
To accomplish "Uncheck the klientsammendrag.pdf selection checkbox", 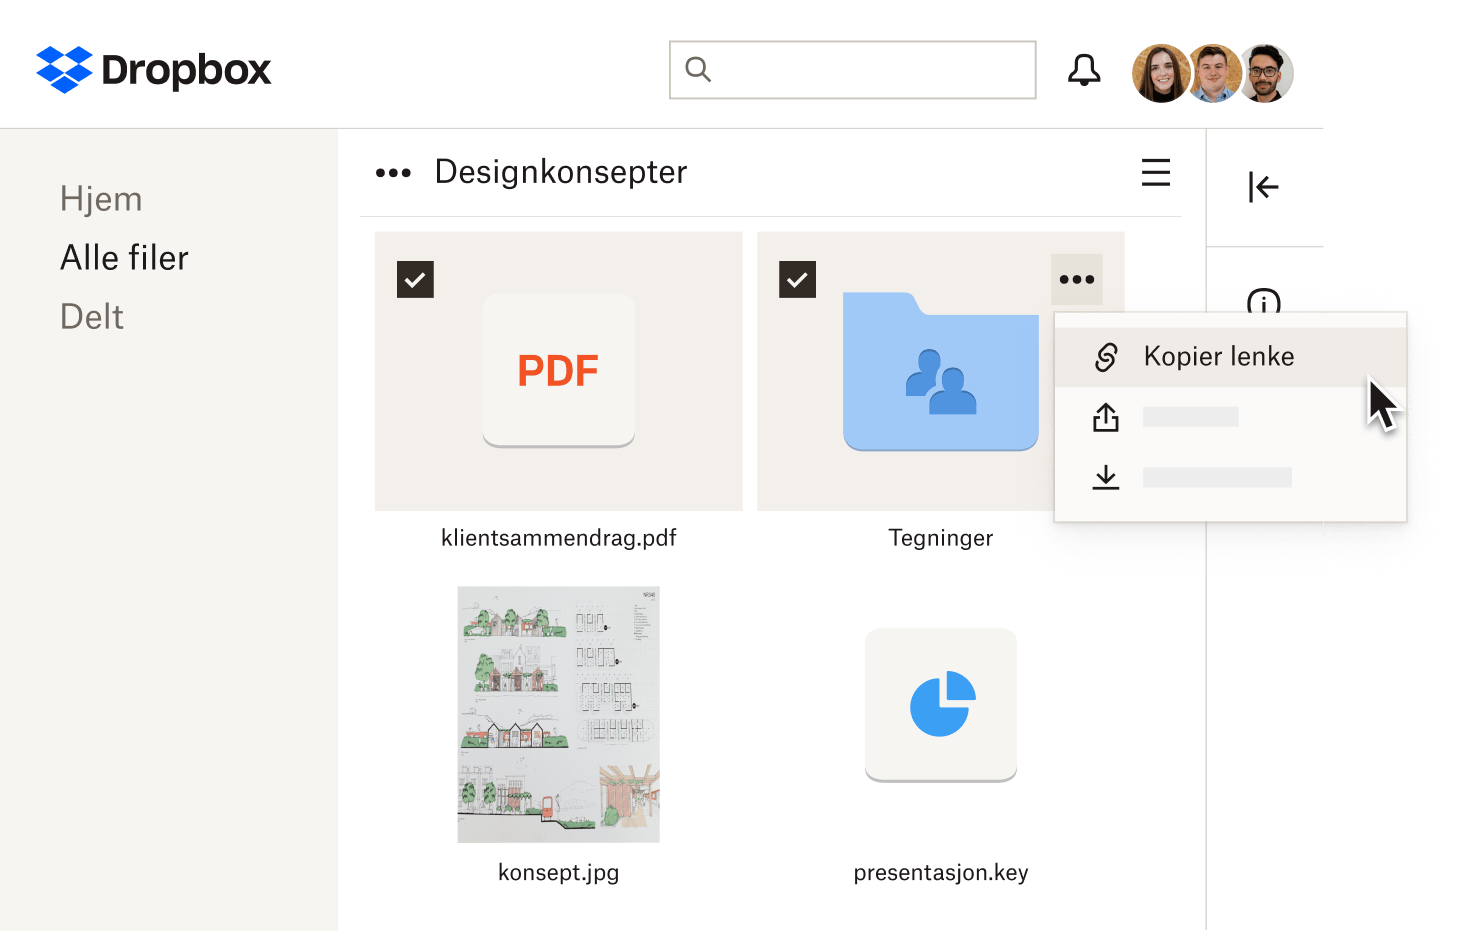I will (x=415, y=280).
